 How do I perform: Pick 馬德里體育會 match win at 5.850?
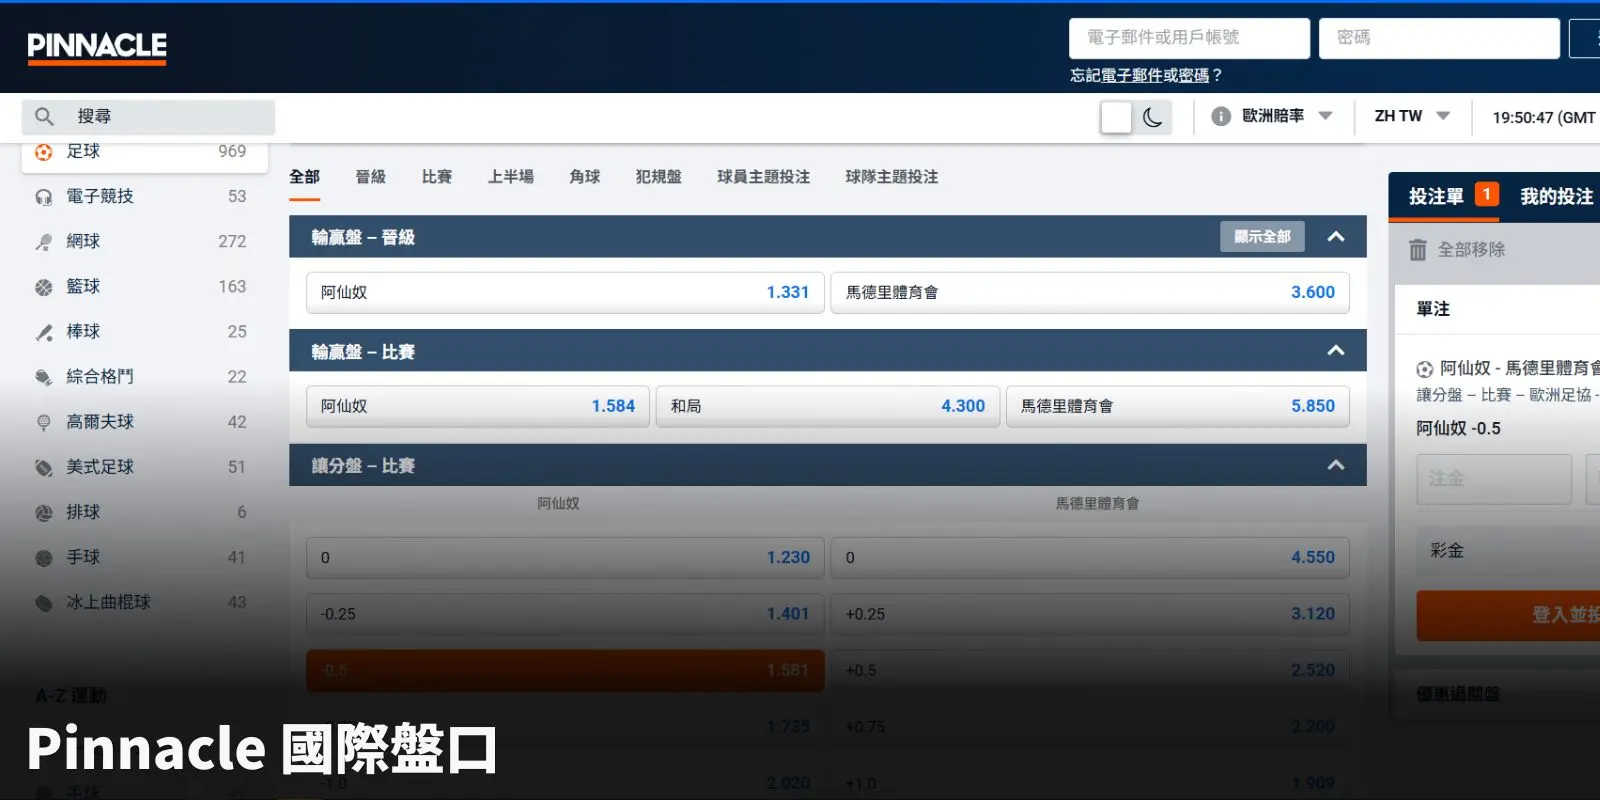[1178, 406]
